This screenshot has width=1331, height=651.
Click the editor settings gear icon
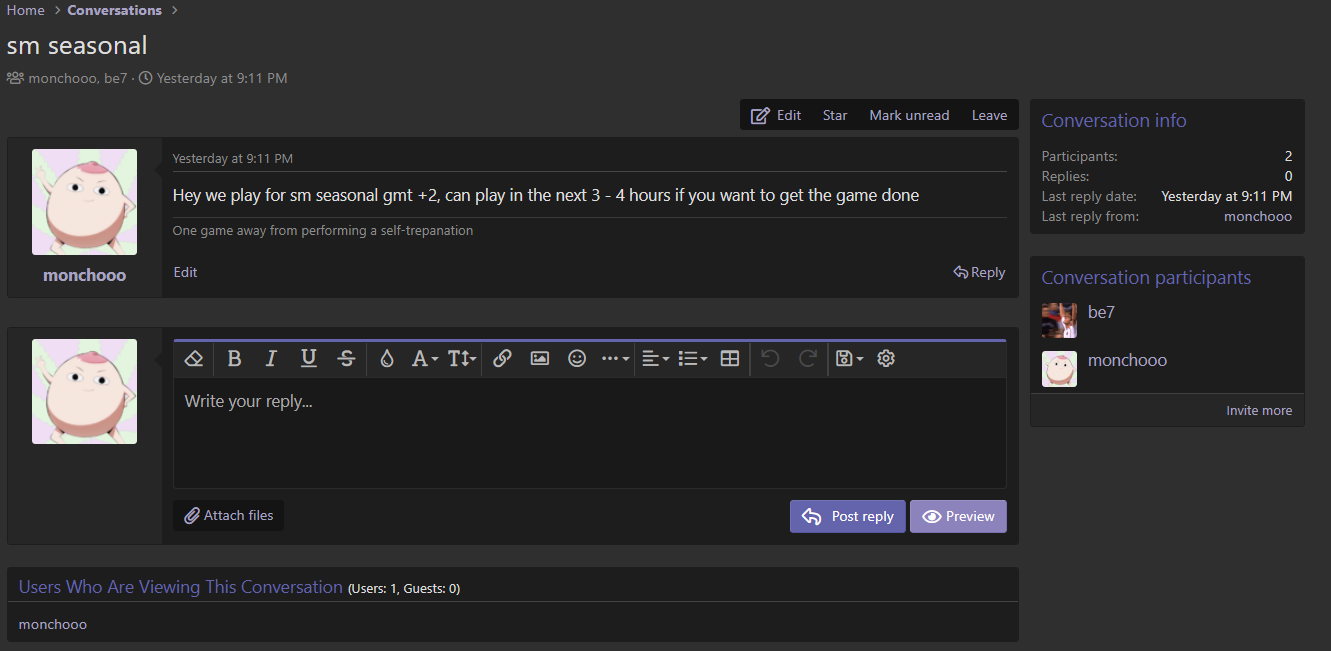point(885,358)
